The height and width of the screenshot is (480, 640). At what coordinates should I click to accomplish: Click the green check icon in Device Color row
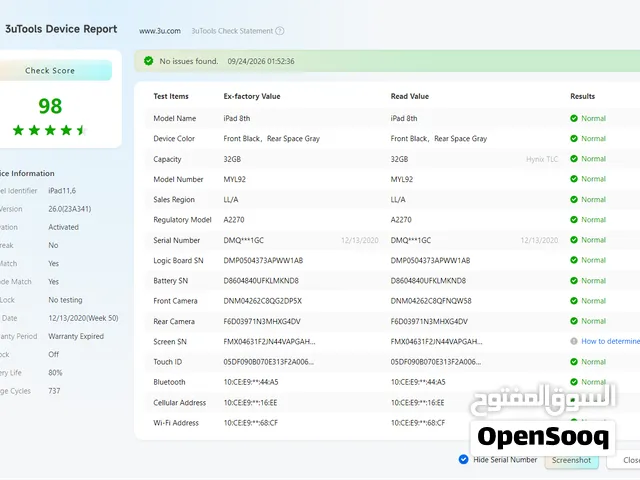(574, 139)
